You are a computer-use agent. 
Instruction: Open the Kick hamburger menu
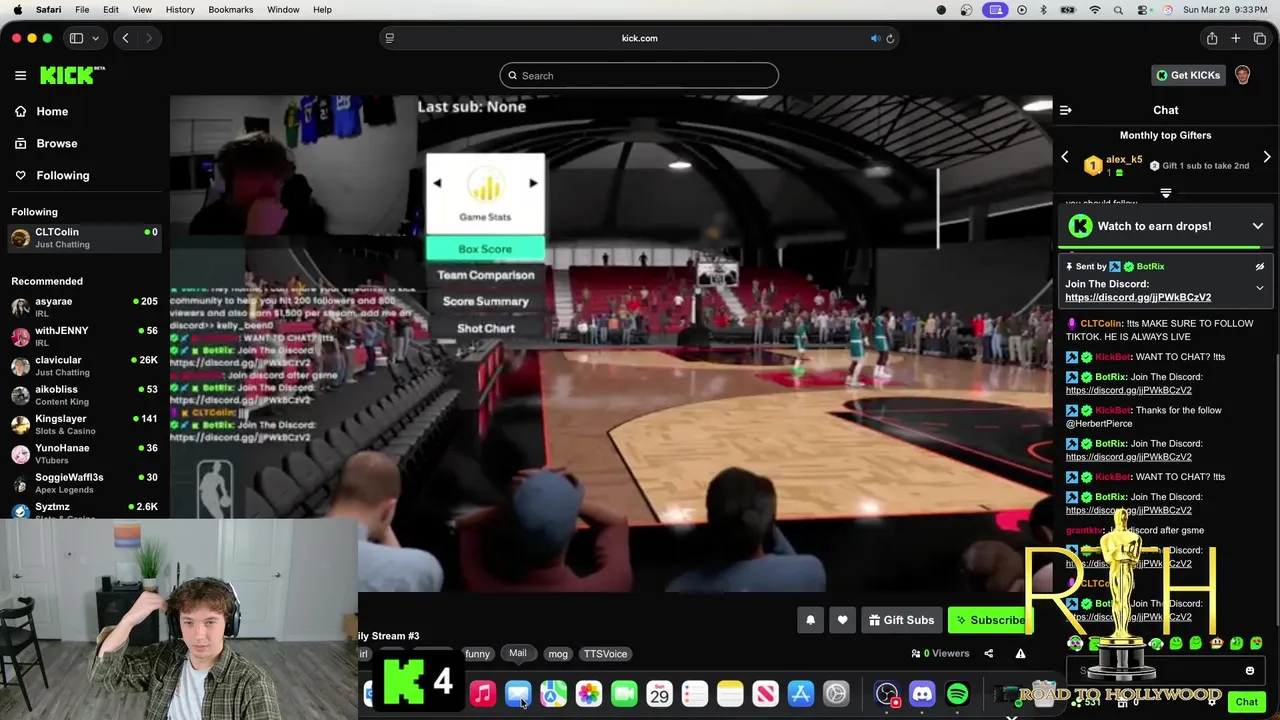20,75
